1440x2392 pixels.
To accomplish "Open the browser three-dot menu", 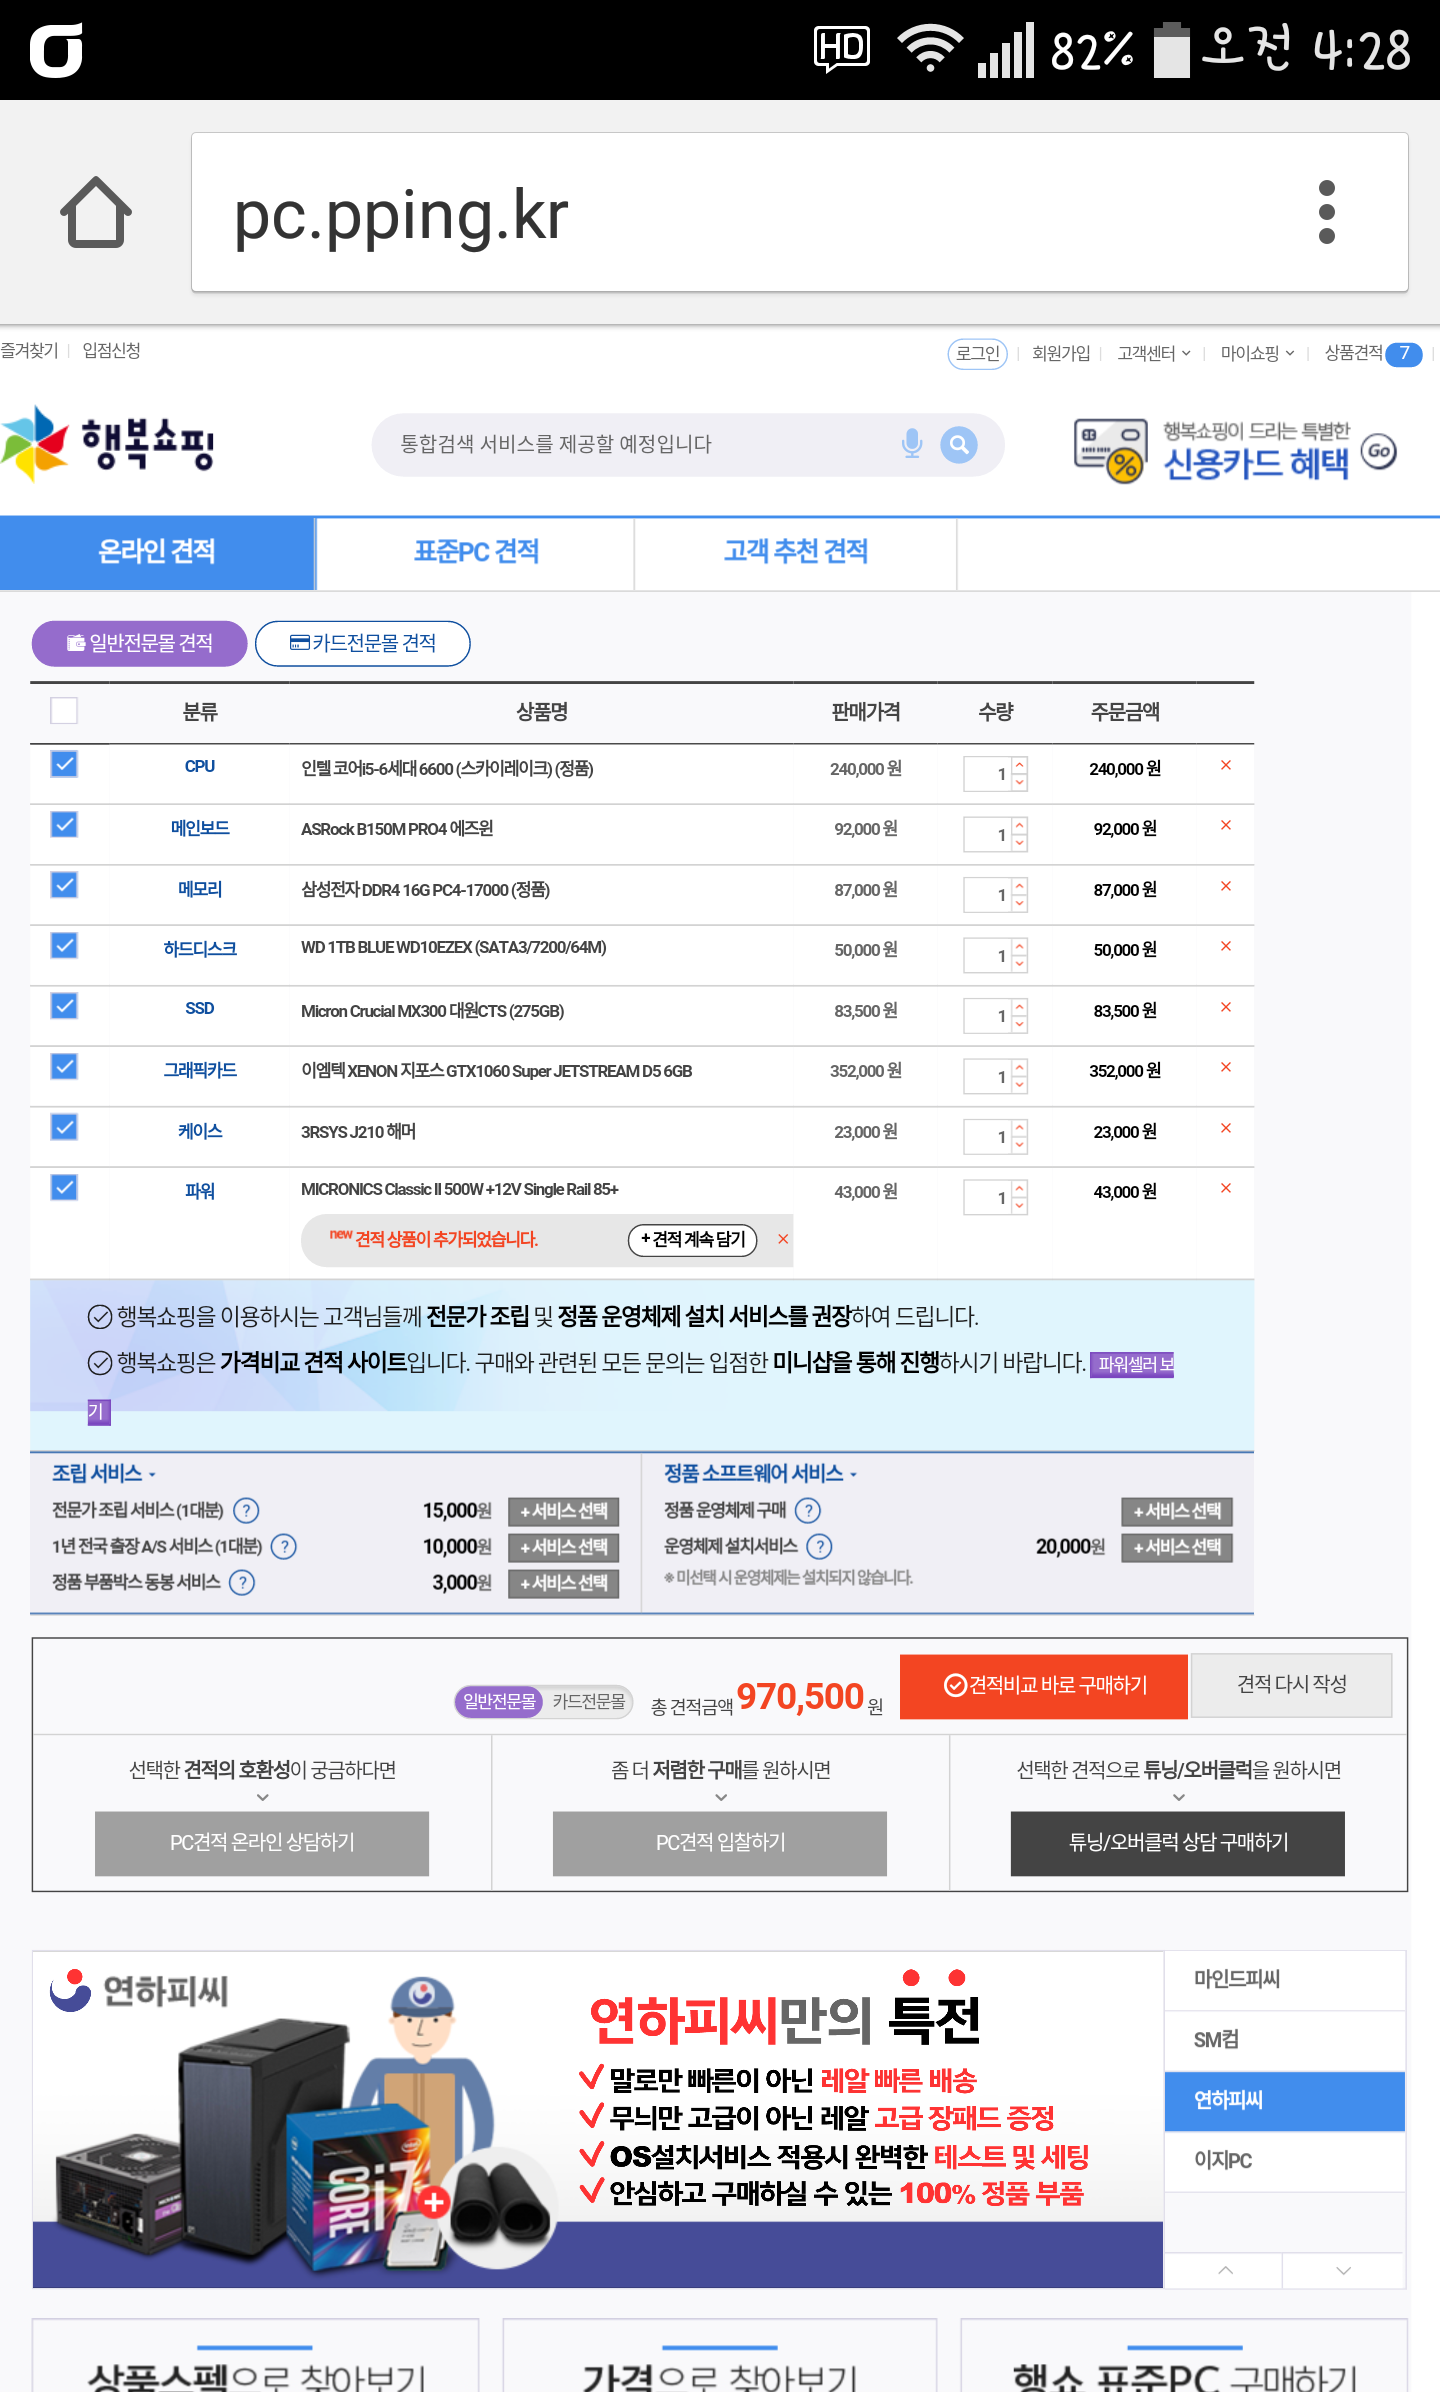I will point(1326,212).
